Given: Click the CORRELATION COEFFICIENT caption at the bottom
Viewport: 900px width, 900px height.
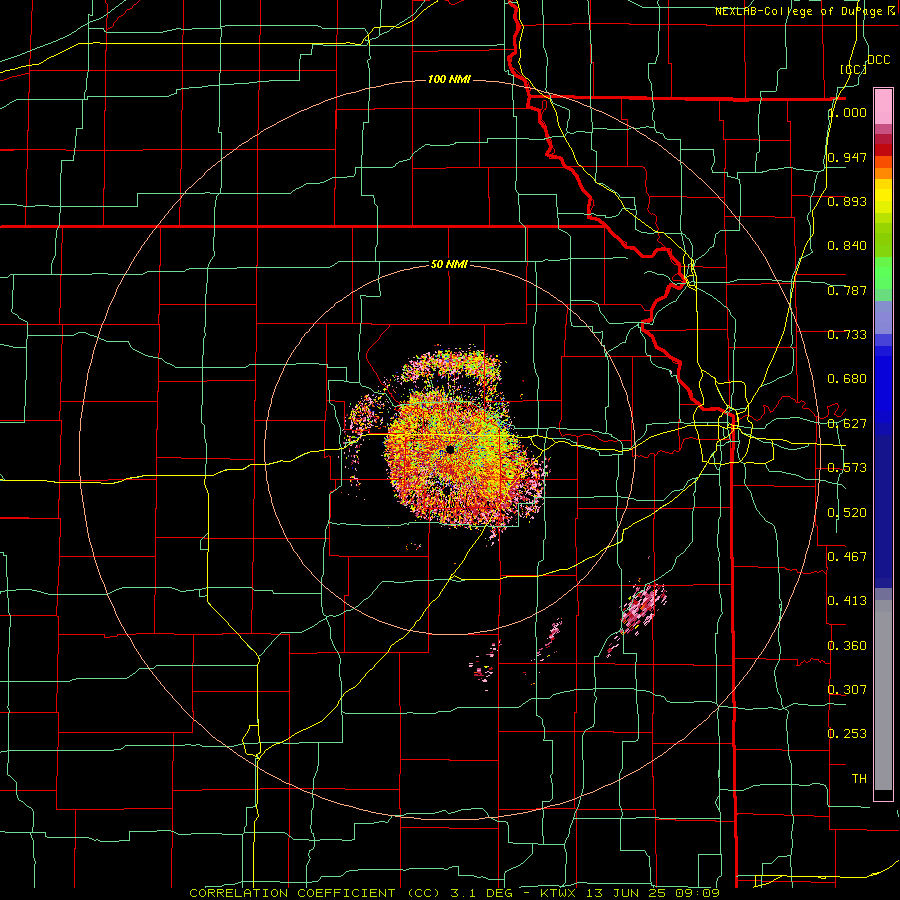Looking at the screenshot, I should [x=455, y=893].
